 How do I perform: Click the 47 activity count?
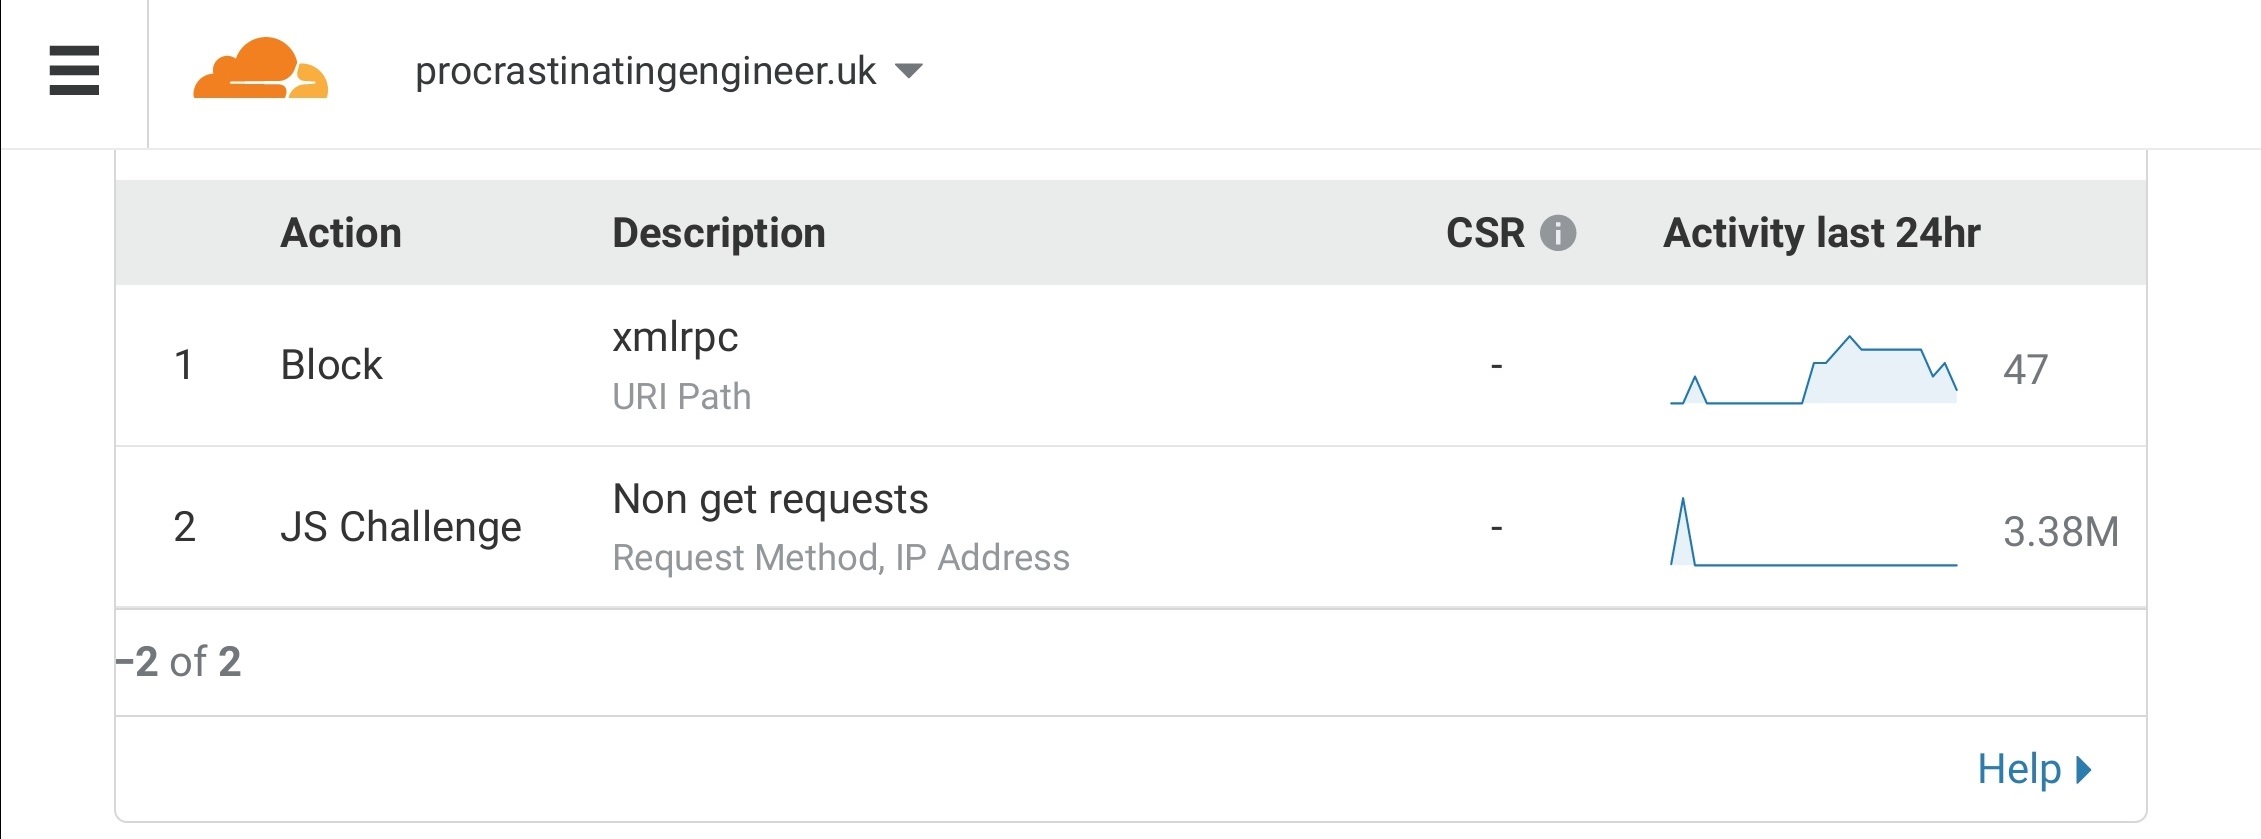point(2026,369)
